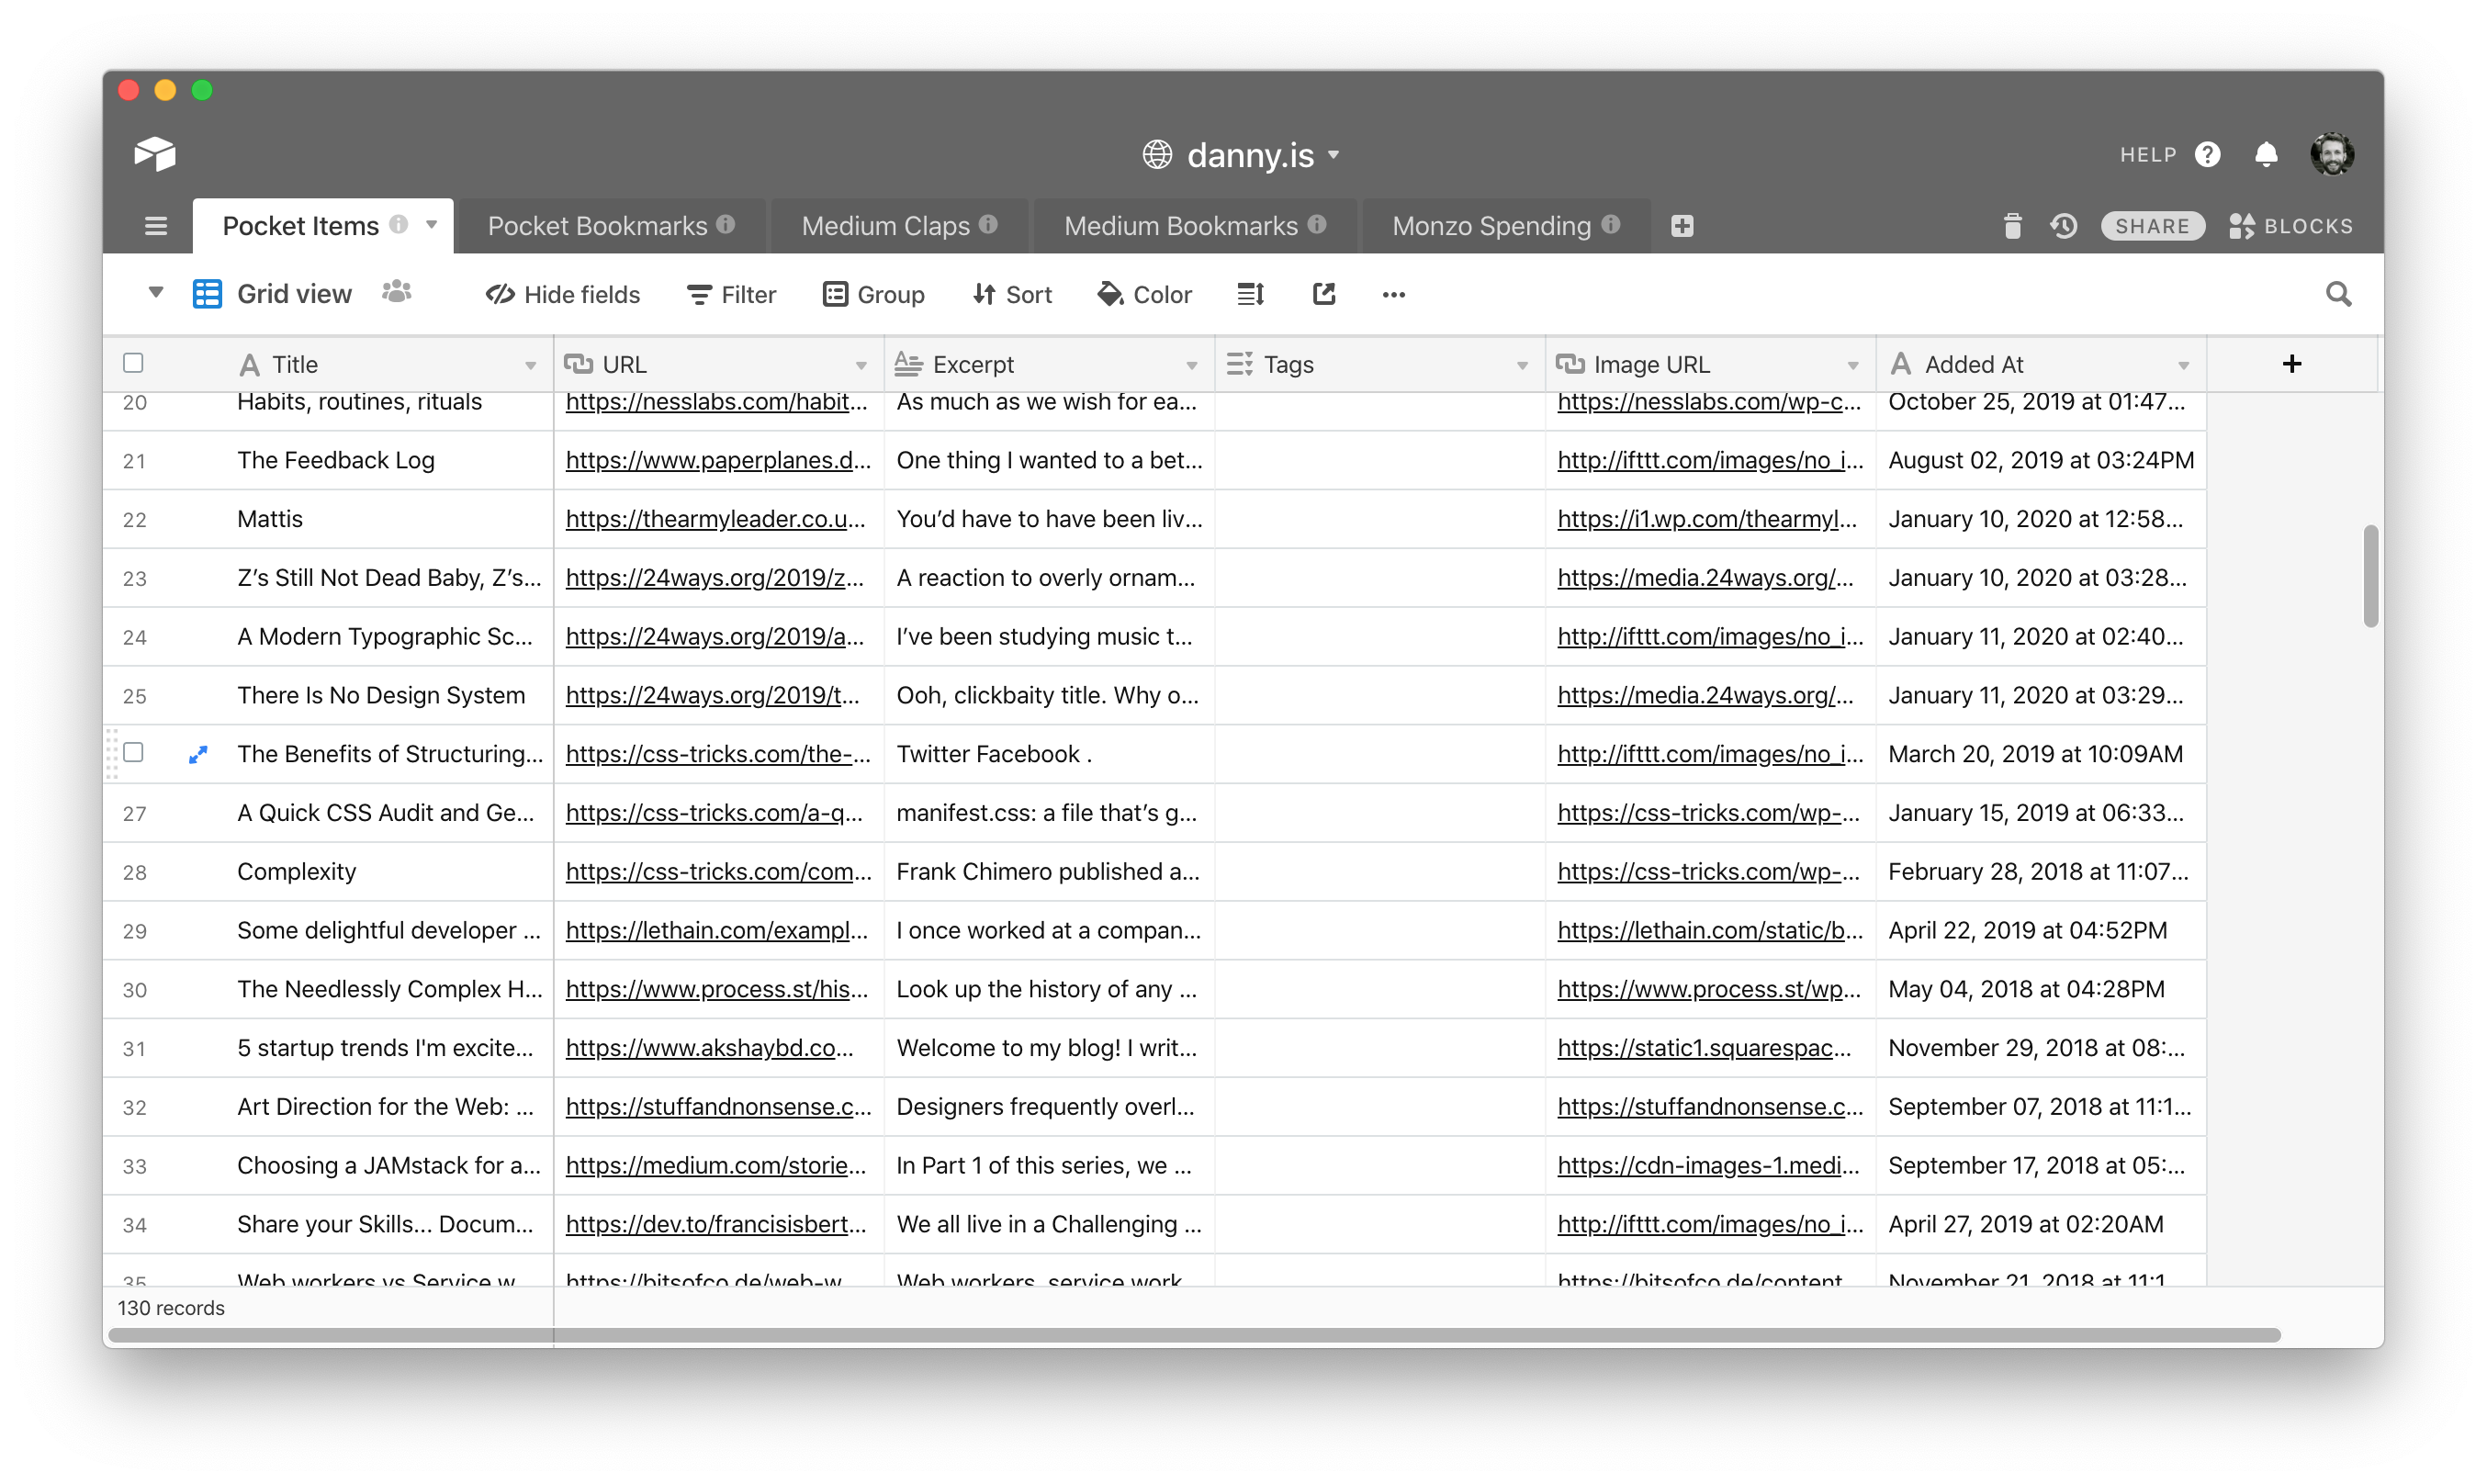This screenshot has width=2487, height=1484.
Task: Open the Added At column dropdown
Action: tap(2184, 366)
